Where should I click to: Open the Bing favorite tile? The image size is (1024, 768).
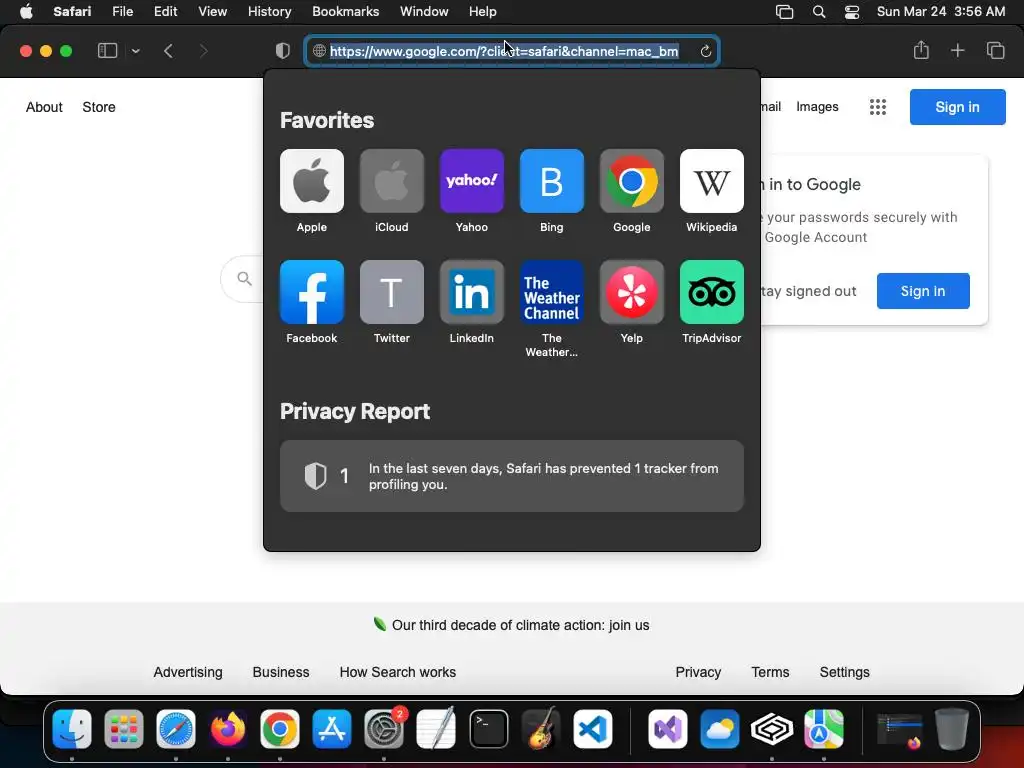[x=552, y=181]
